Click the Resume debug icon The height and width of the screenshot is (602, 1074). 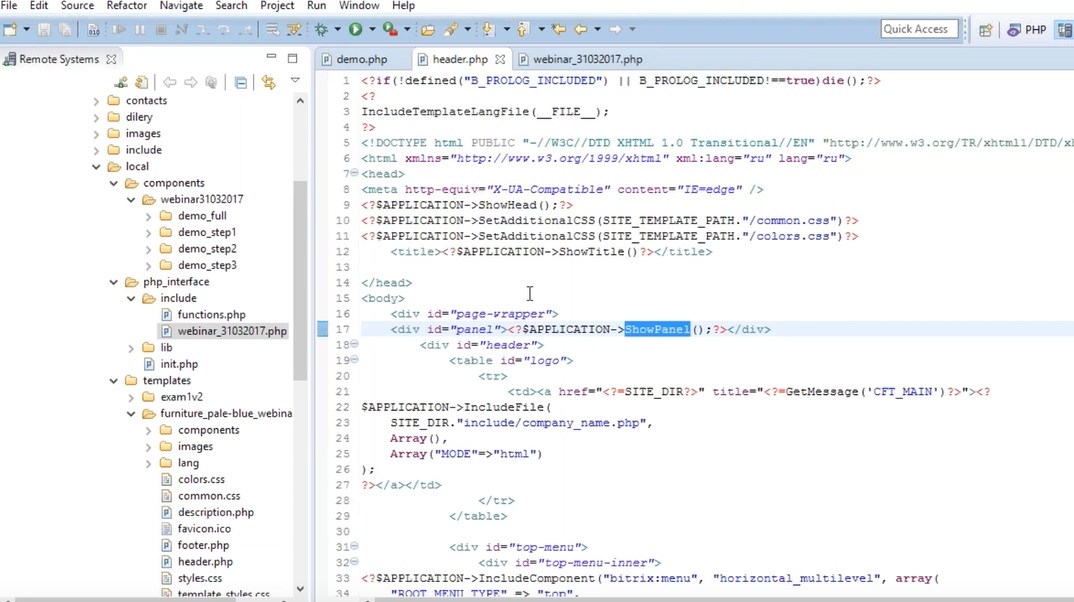119,29
